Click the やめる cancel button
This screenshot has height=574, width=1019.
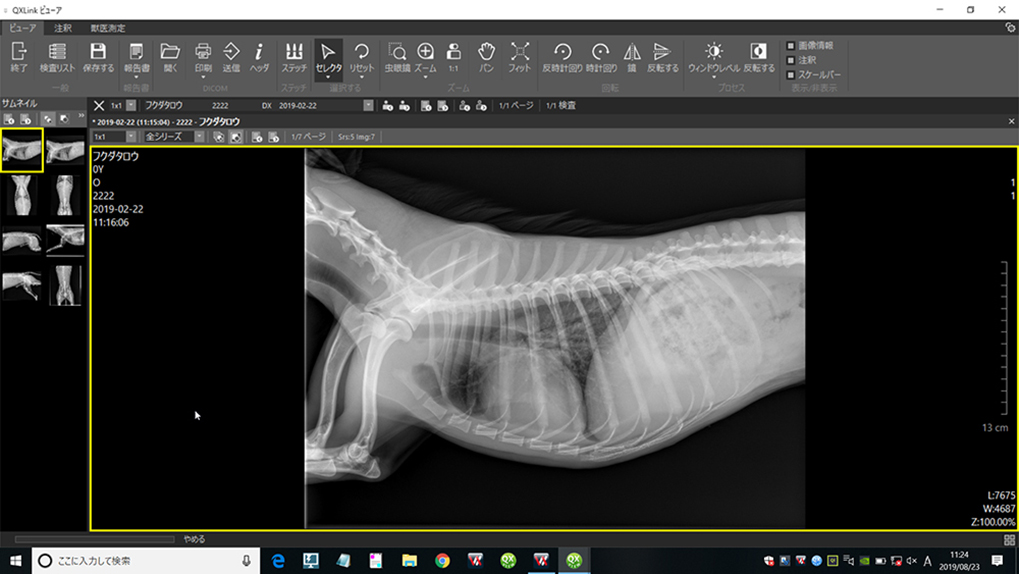195,539
